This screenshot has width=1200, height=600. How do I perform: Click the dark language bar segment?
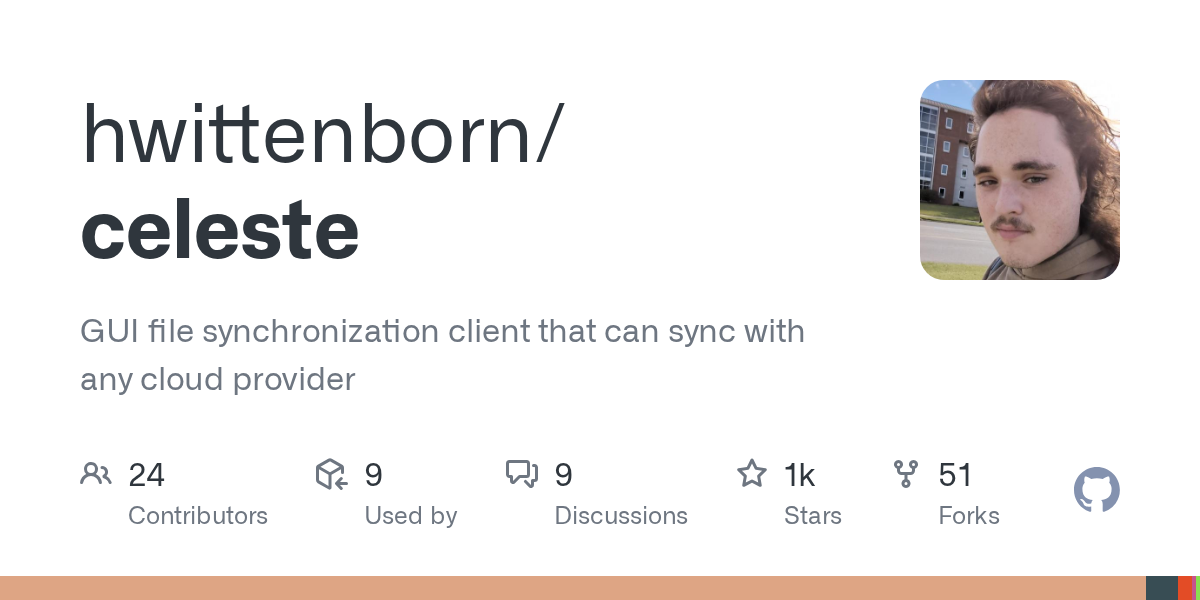1162,588
